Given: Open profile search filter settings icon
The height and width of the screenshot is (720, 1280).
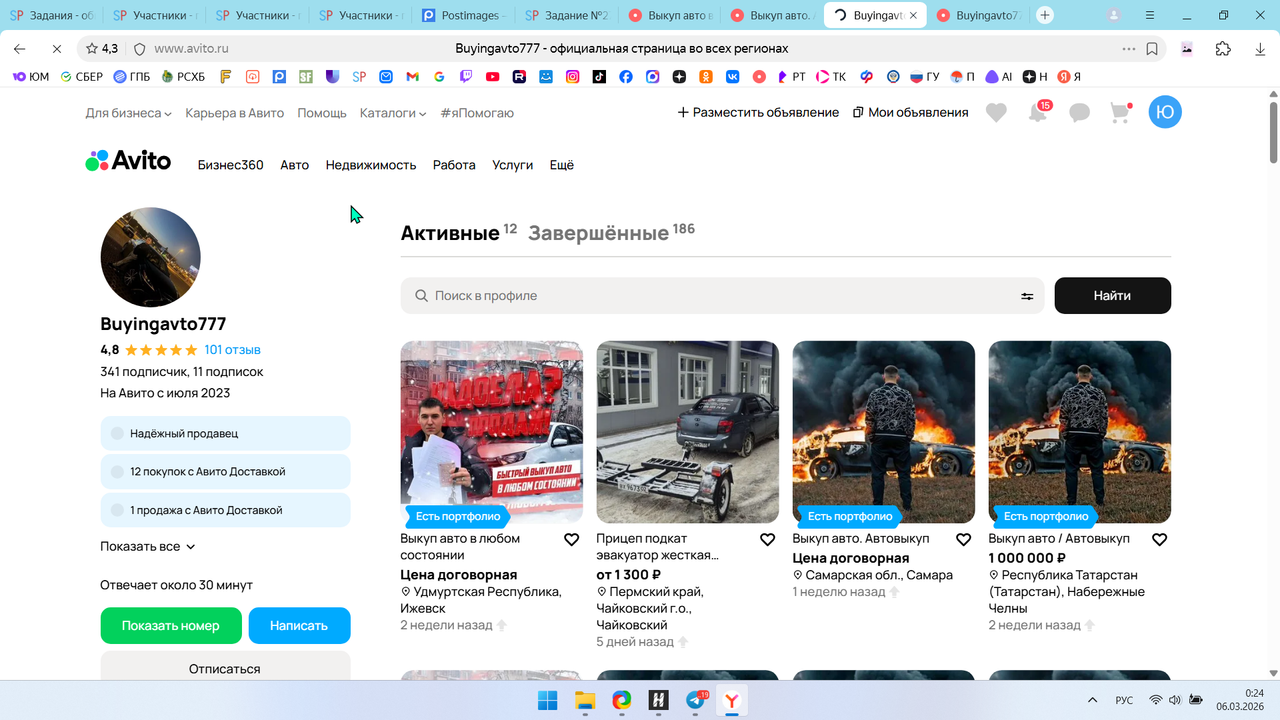Looking at the screenshot, I should click(1027, 296).
